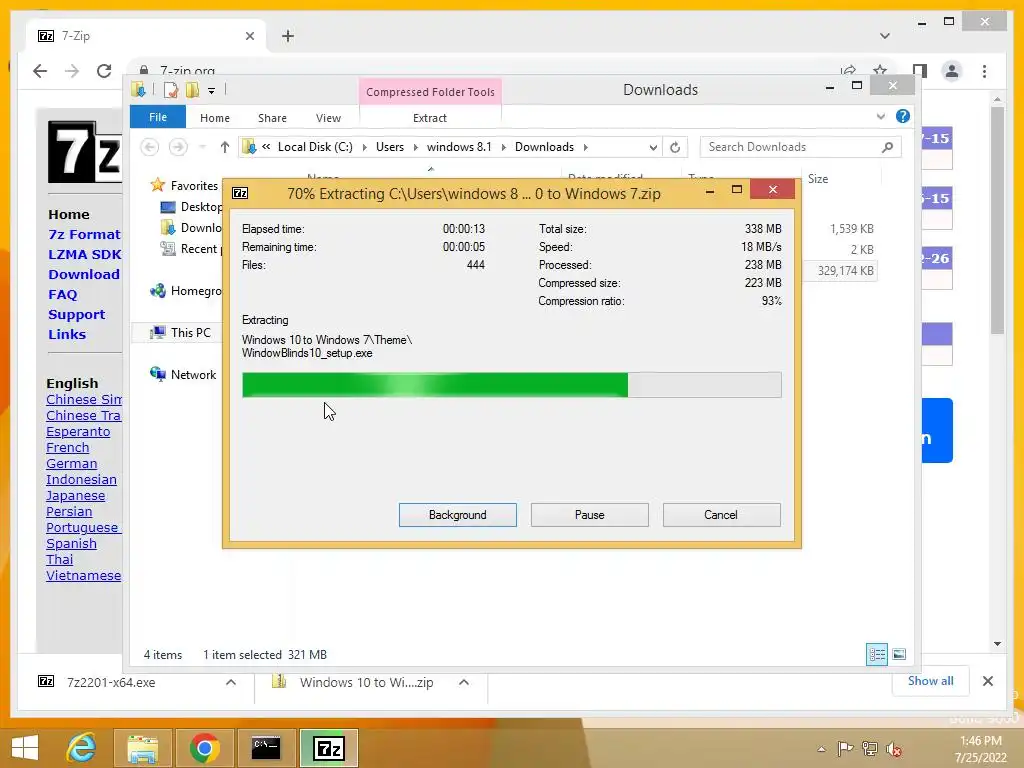Viewport: 1024px width, 768px height.
Task: Open Chrome three-dot menu
Action: click(x=984, y=71)
